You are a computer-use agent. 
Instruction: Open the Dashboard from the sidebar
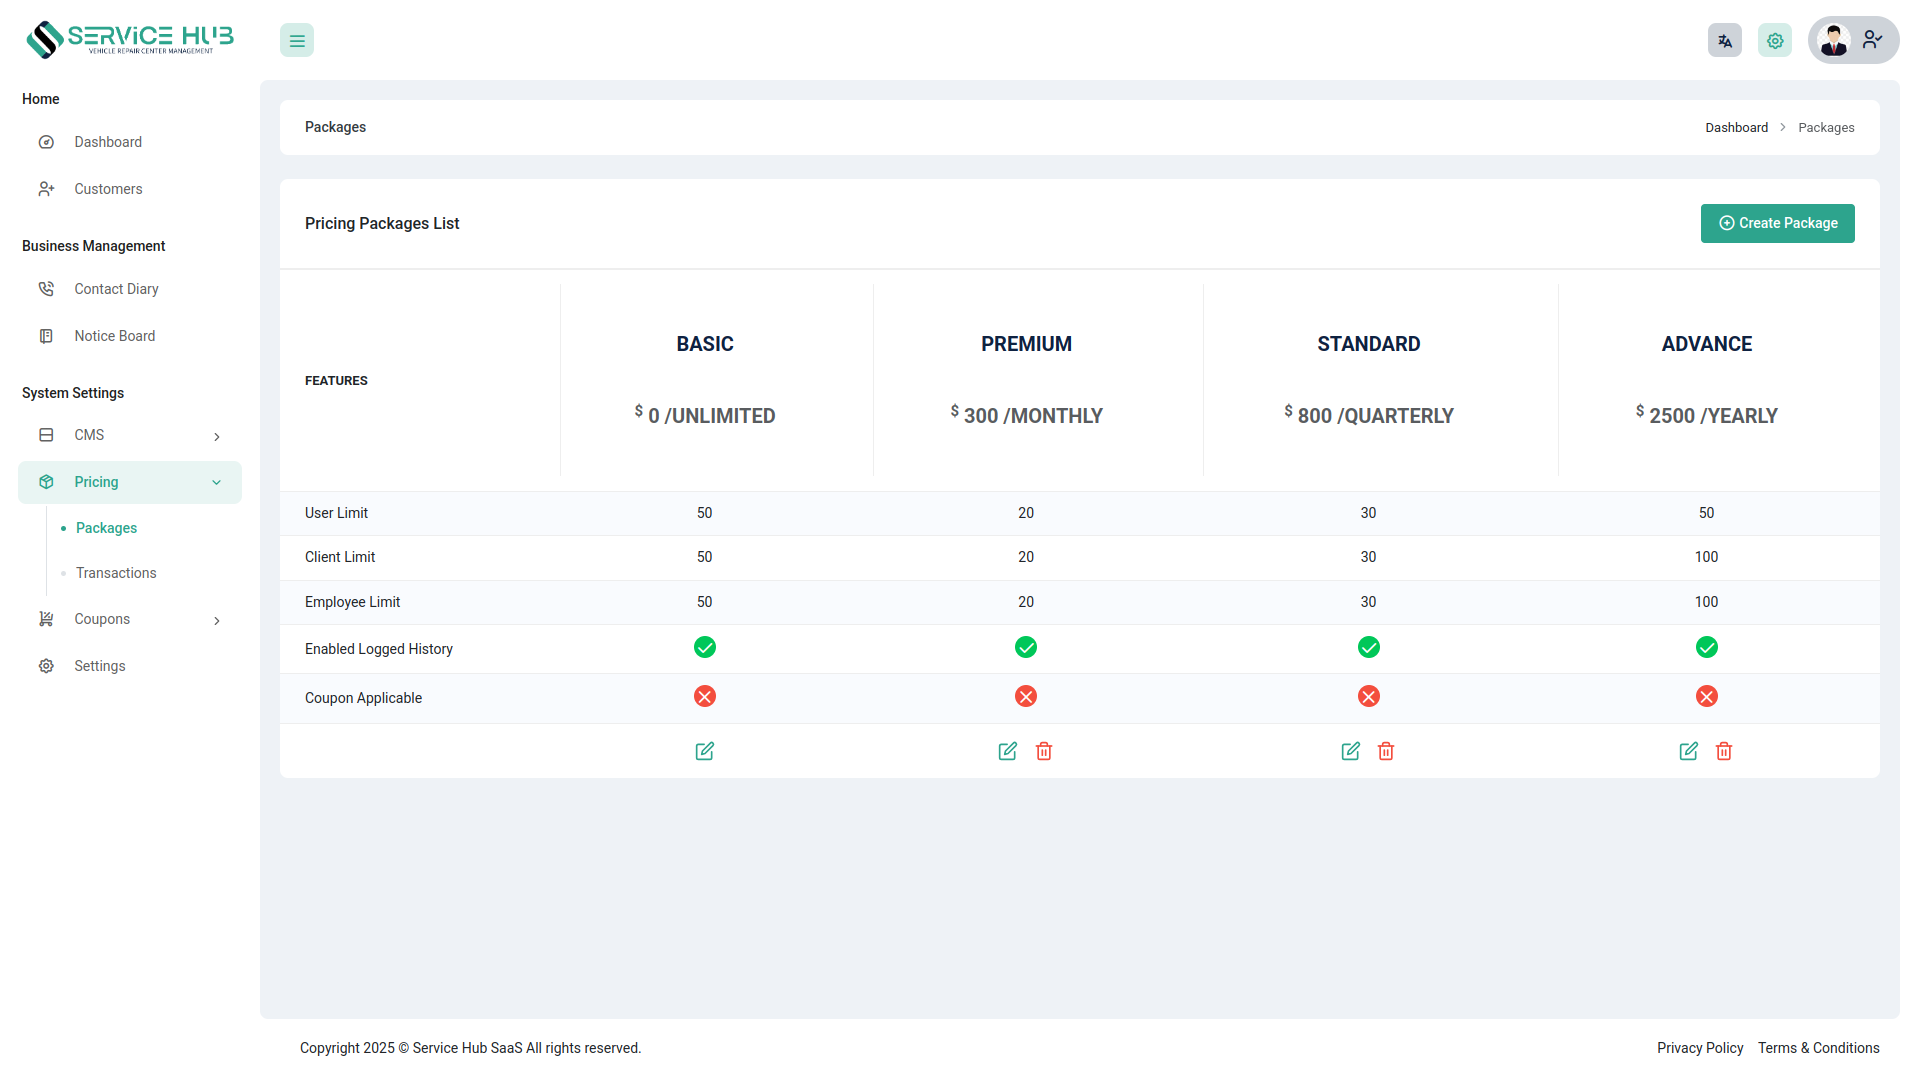[107, 142]
